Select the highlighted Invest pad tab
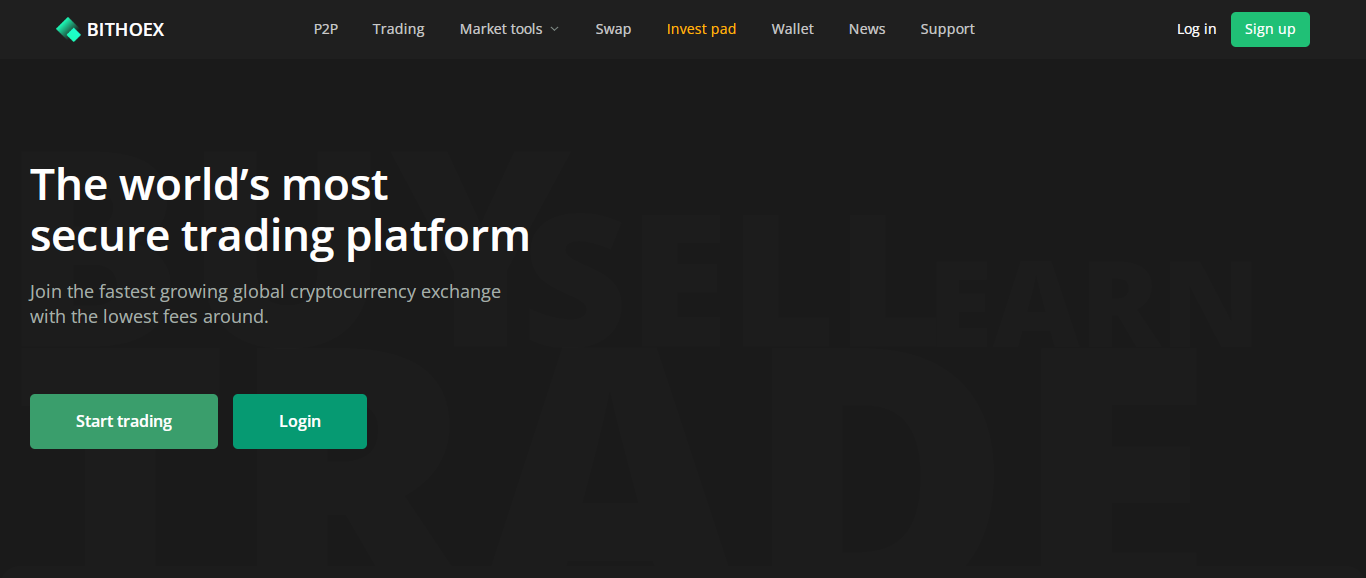The height and width of the screenshot is (578, 1366). tap(701, 29)
